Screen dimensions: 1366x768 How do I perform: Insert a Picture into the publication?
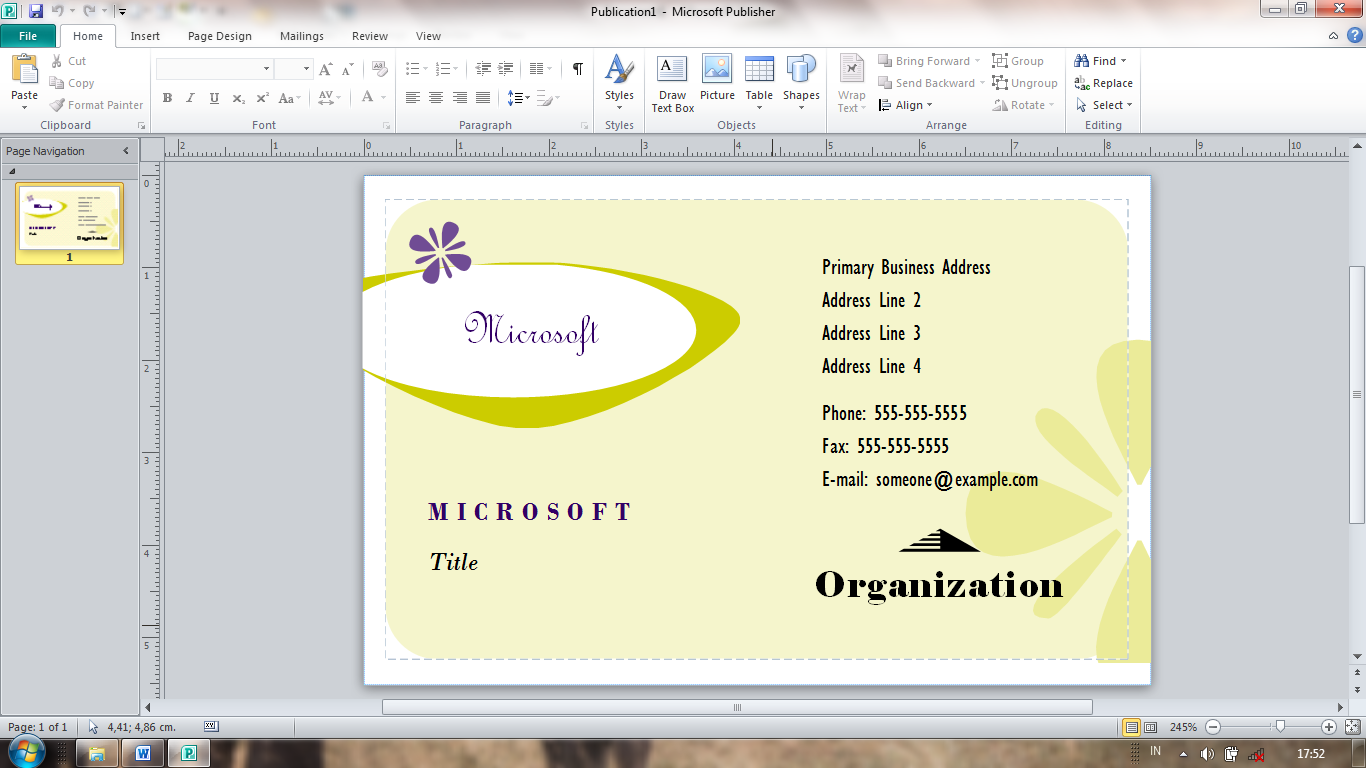tap(717, 84)
